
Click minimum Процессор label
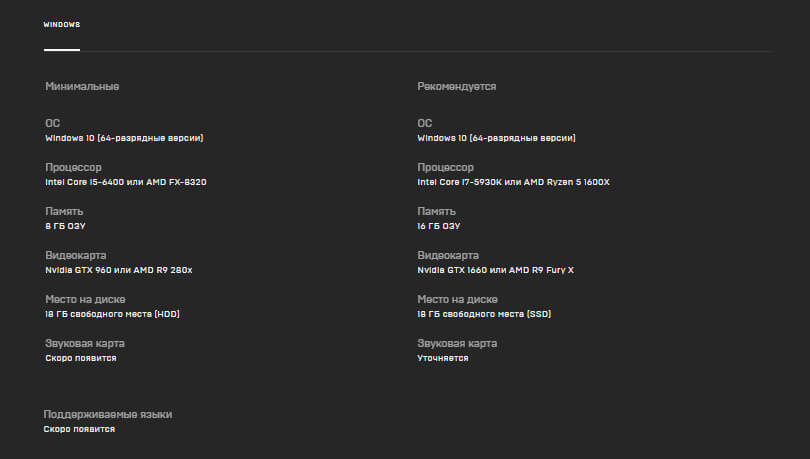pyautogui.click(x=73, y=168)
